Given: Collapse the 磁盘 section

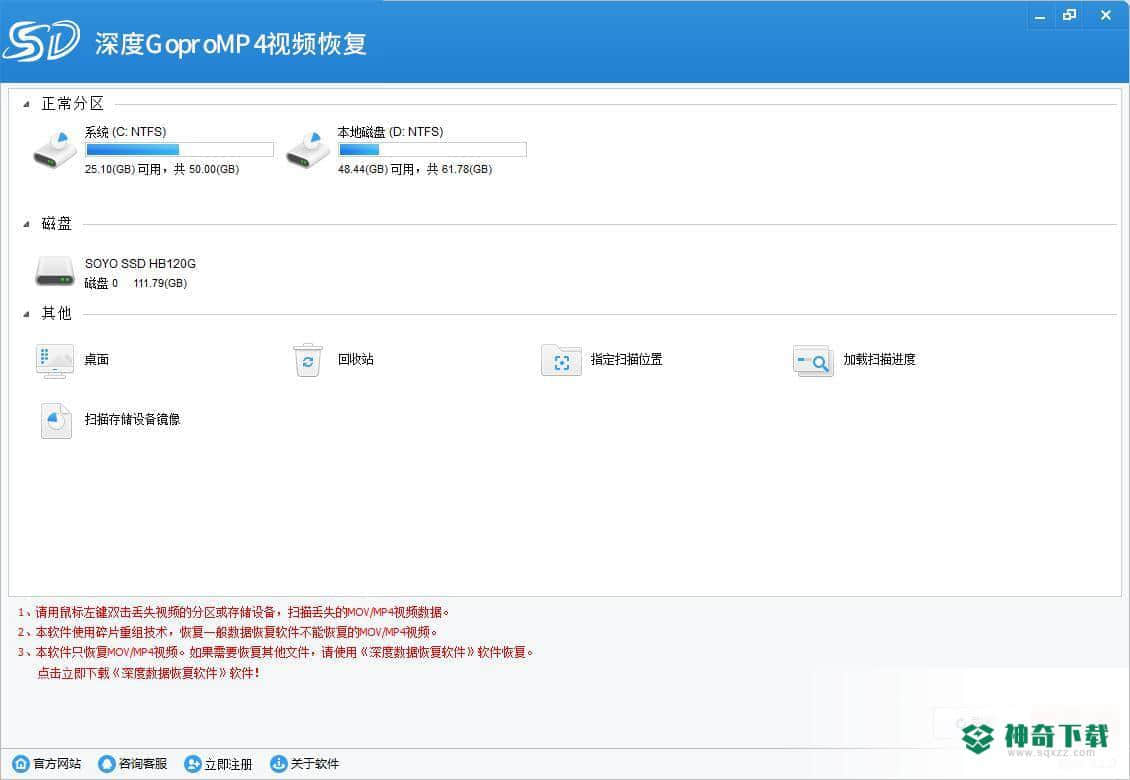Looking at the screenshot, I should tap(26, 224).
